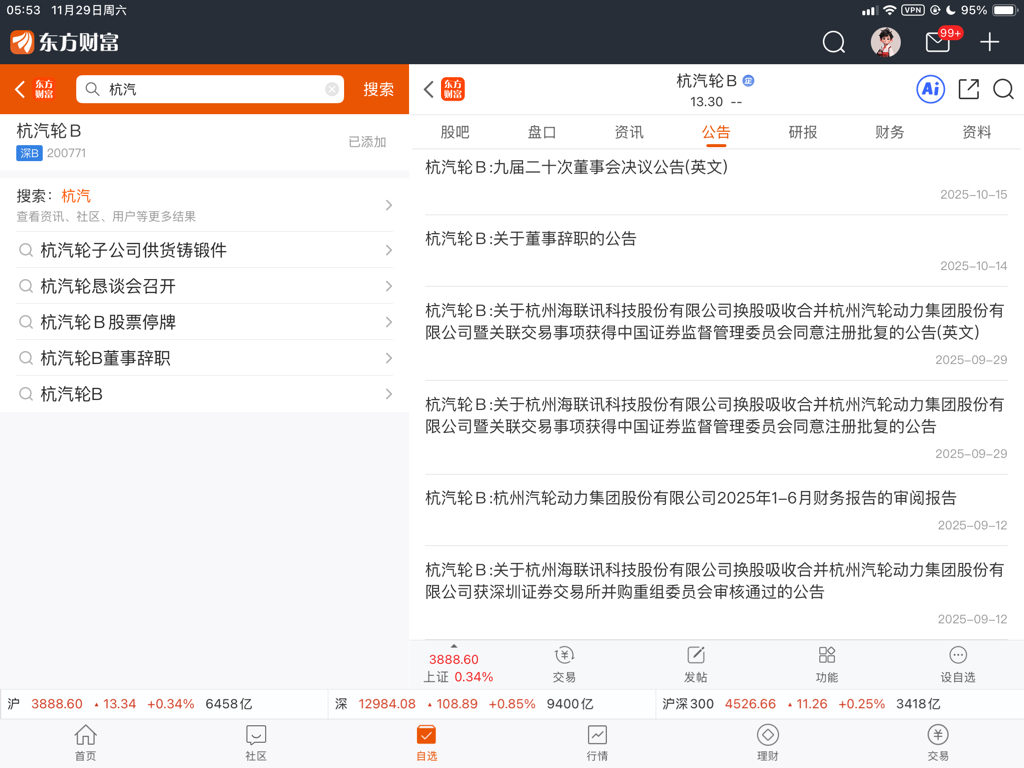1024x768 pixels.
Task: Switch to the 股吧 tab
Action: click(455, 133)
